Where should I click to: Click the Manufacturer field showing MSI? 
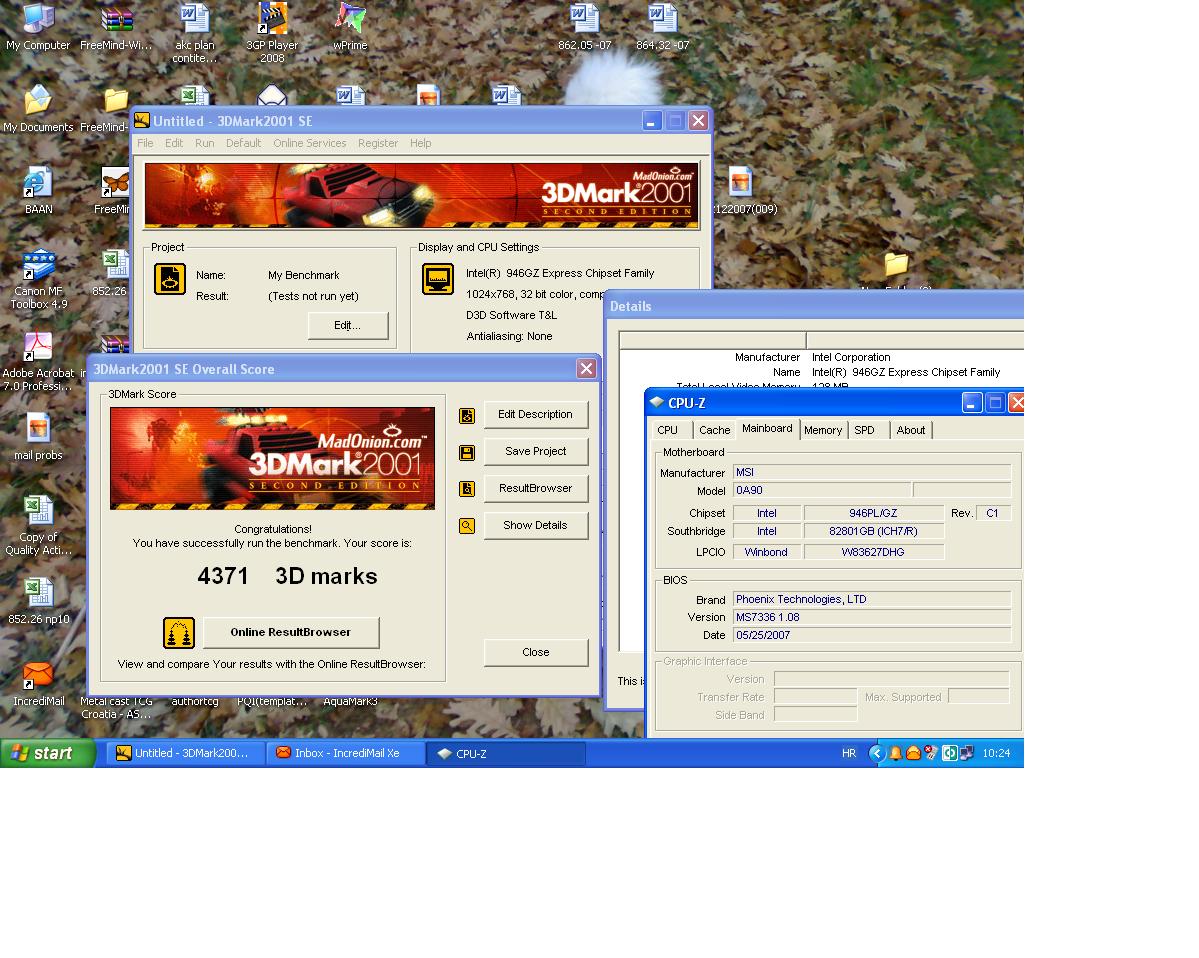point(872,473)
